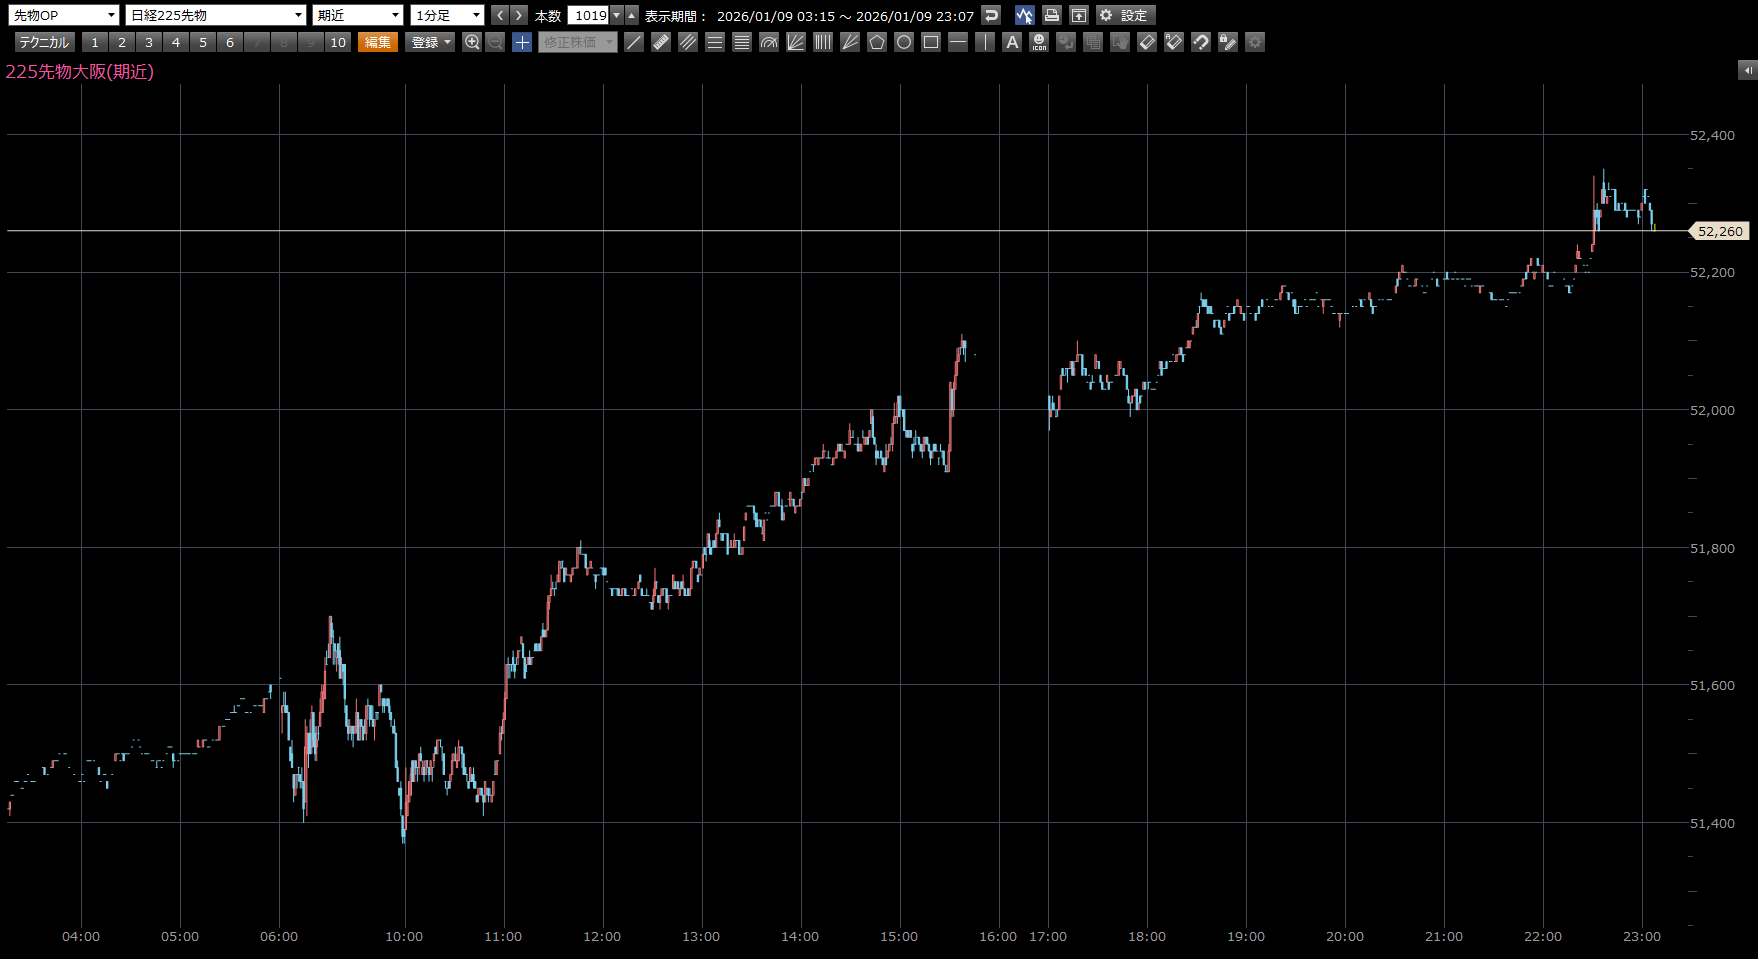Toggle the chart cursor tracking mode icon

coord(1024,15)
